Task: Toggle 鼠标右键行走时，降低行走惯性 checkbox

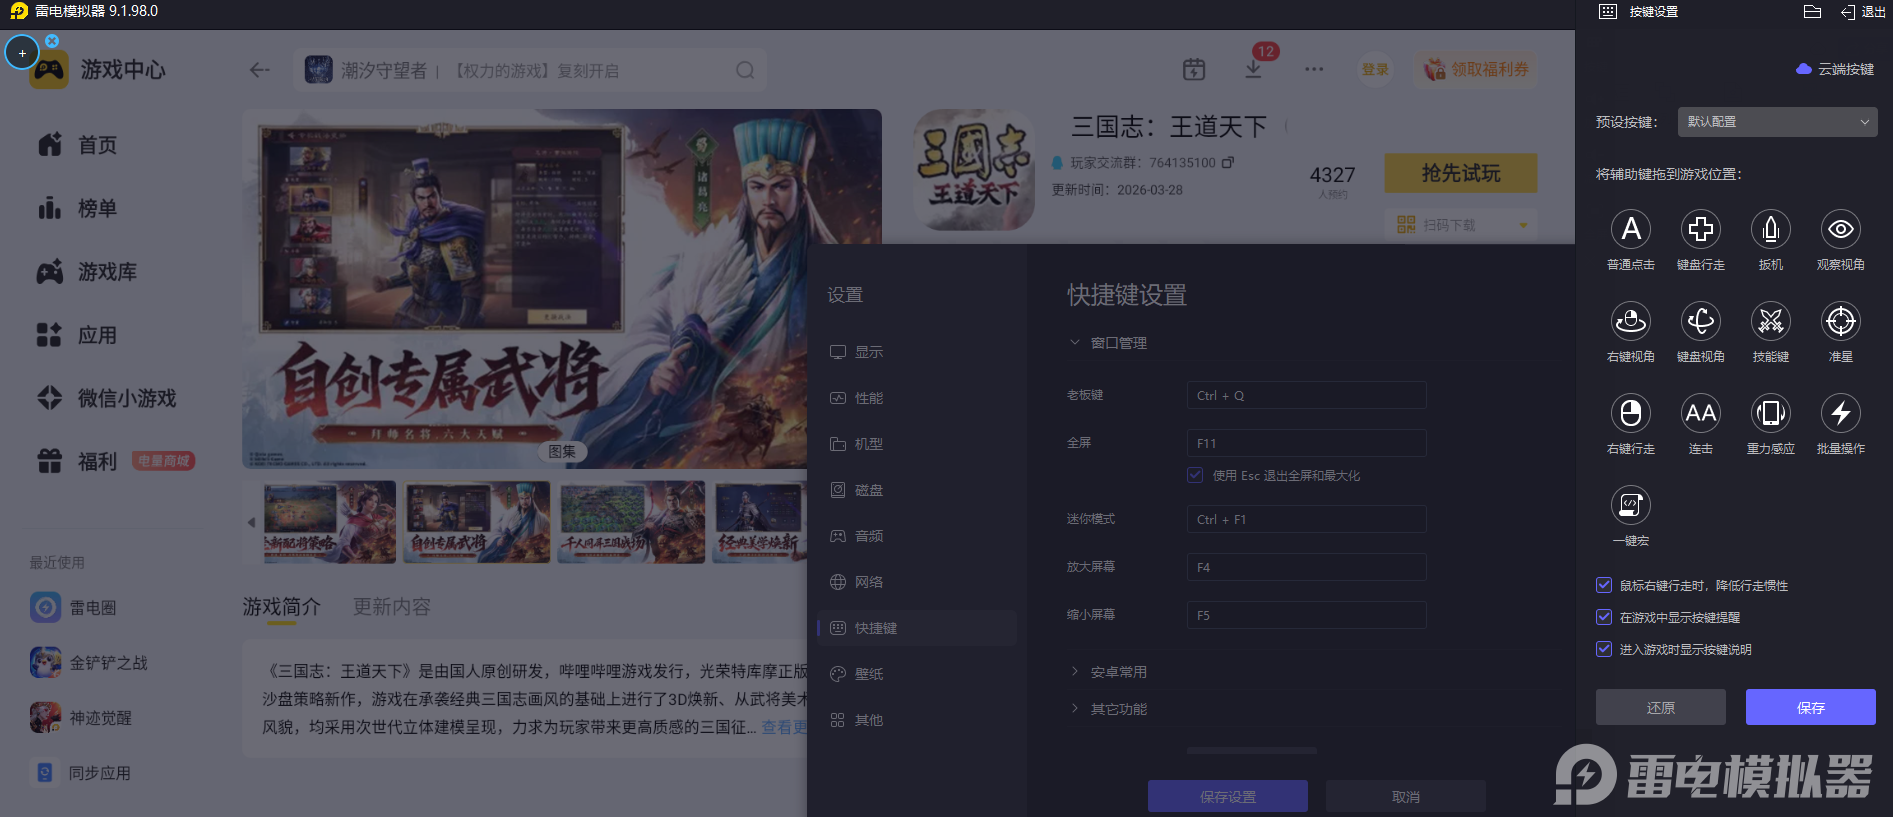Action: pos(1604,585)
